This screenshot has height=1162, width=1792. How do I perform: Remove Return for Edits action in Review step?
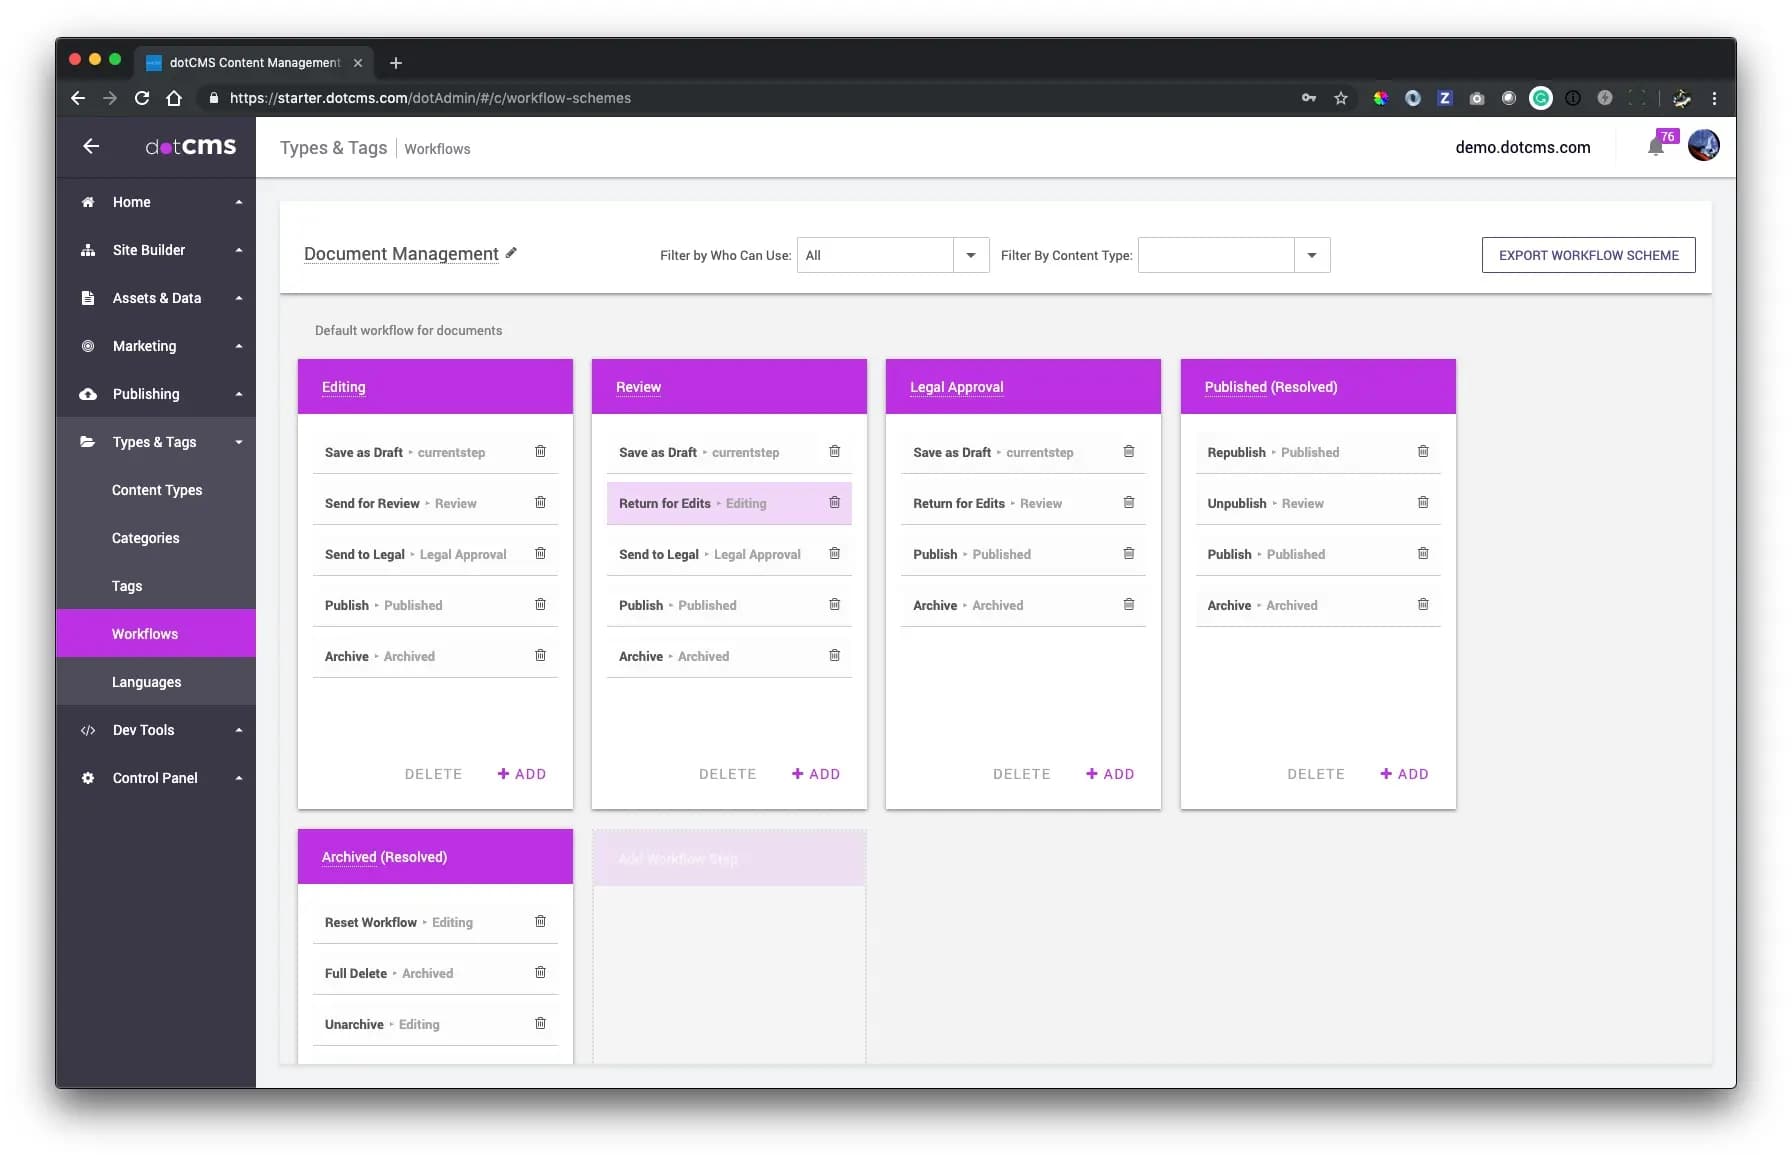(834, 503)
